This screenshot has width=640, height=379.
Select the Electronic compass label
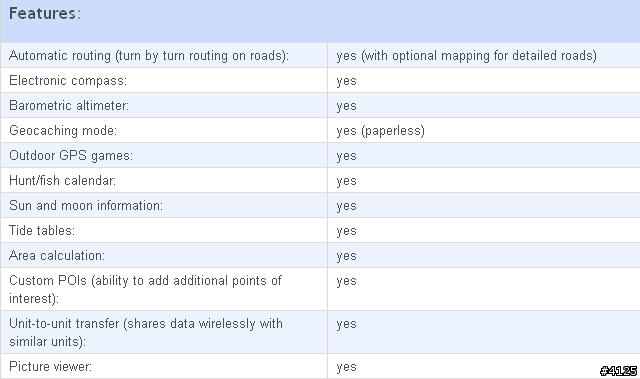[x=68, y=80]
